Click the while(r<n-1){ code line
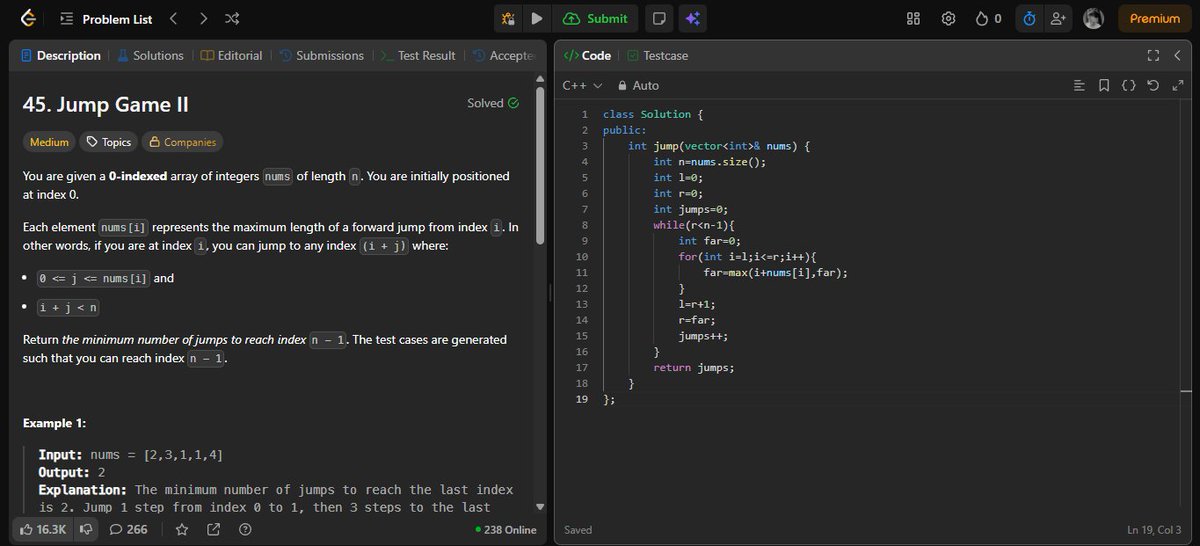This screenshot has width=1200, height=546. point(694,225)
